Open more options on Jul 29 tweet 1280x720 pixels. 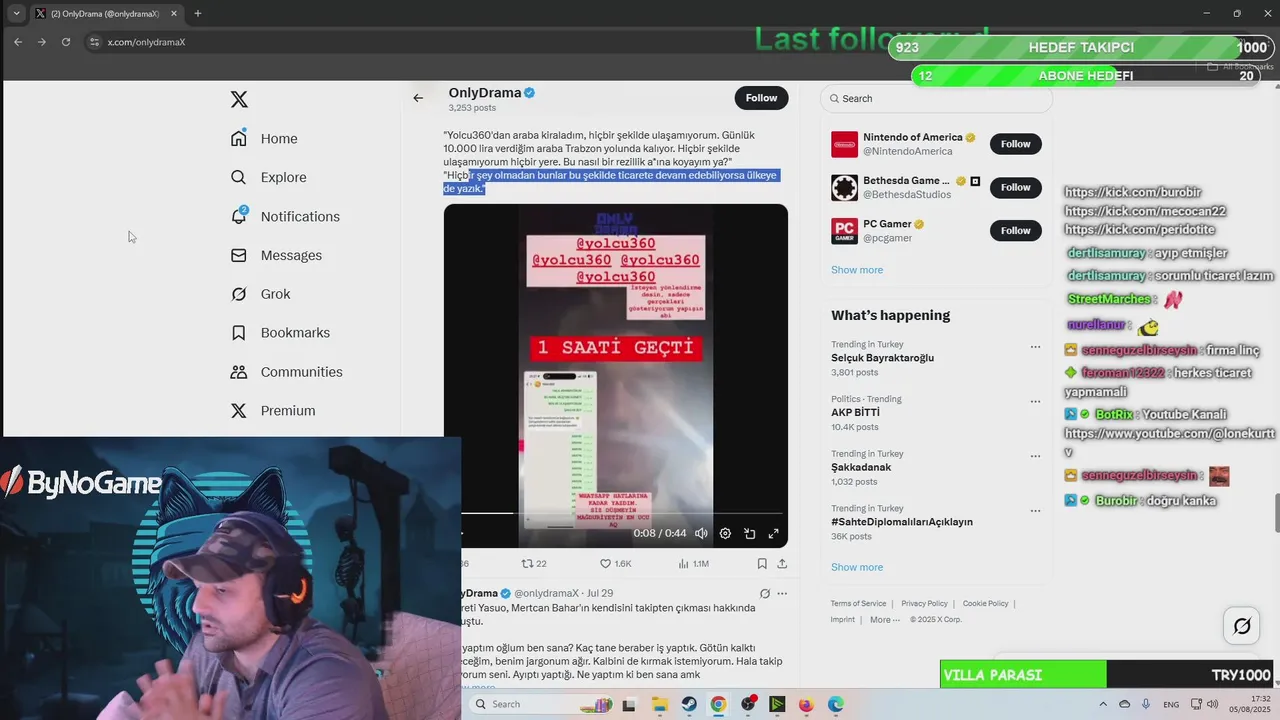[782, 593]
